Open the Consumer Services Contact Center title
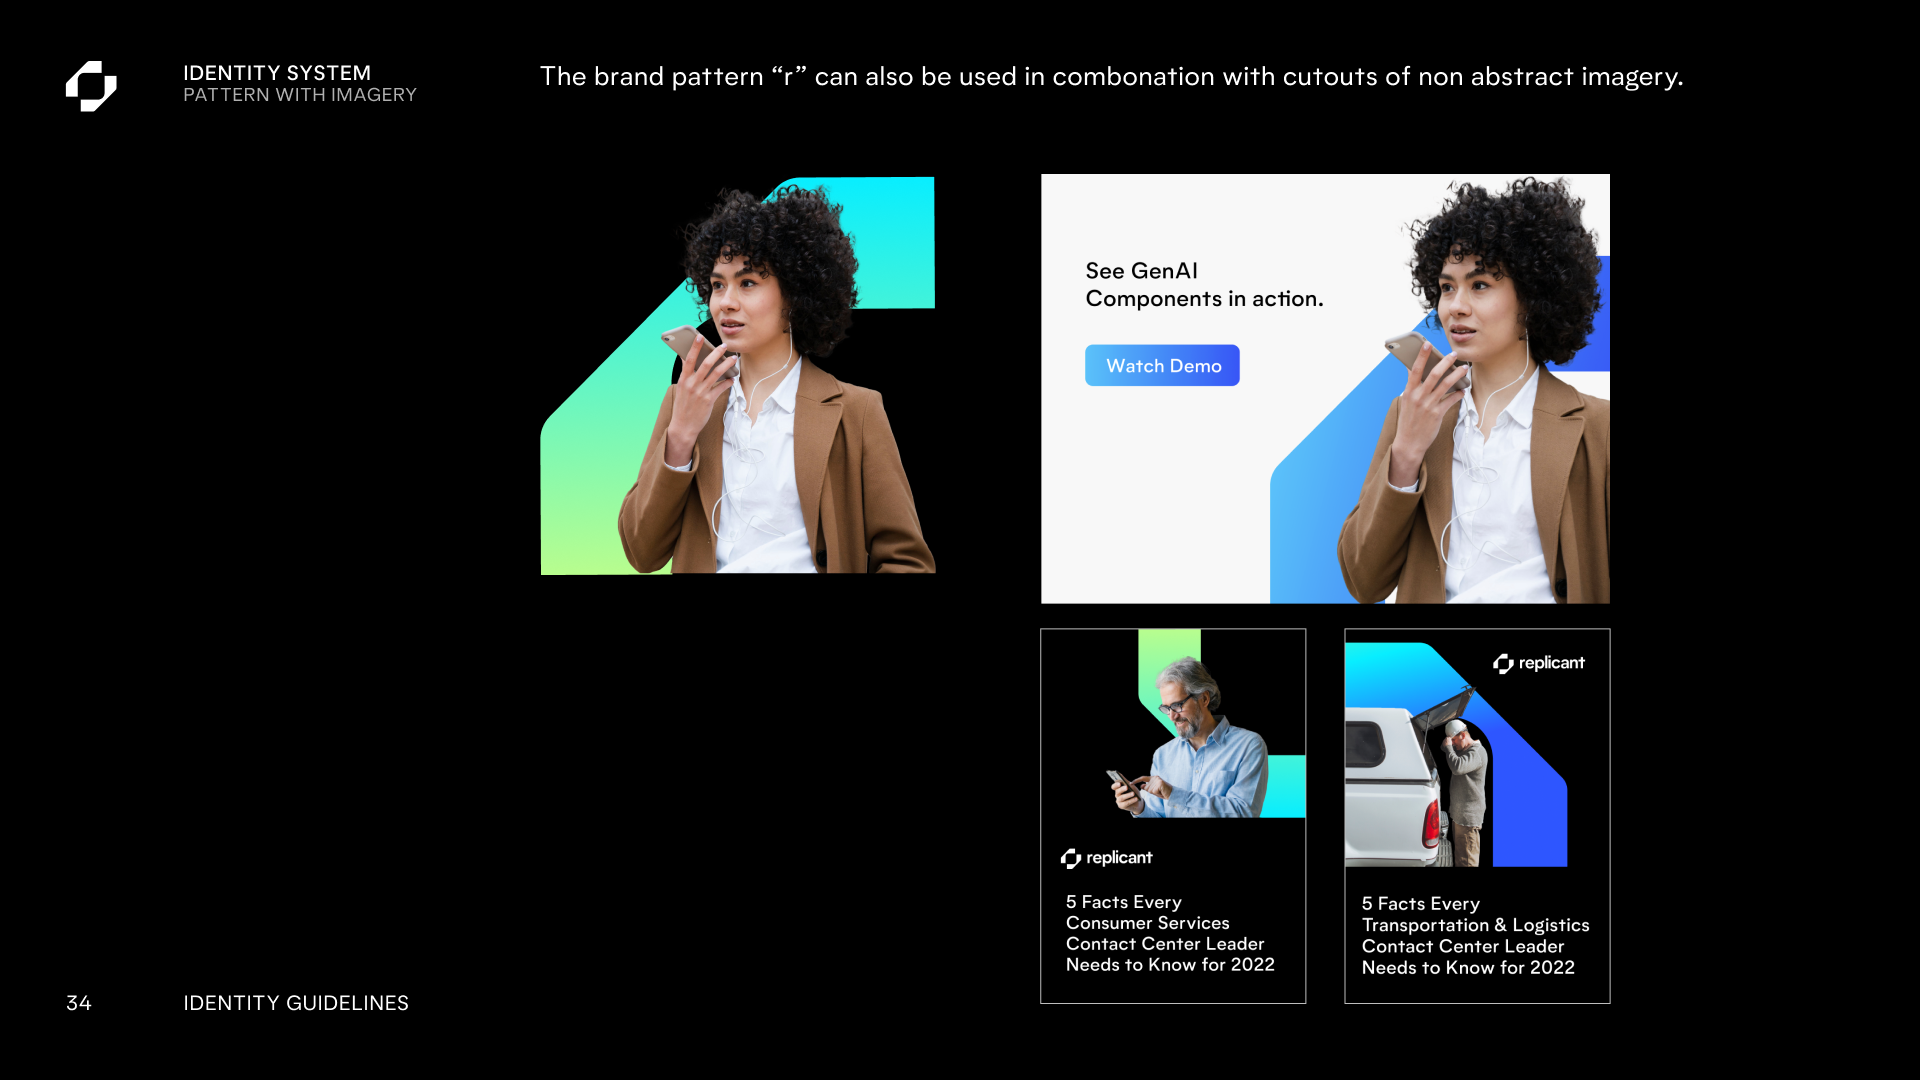Image resolution: width=1920 pixels, height=1080 pixels. [x=1170, y=933]
